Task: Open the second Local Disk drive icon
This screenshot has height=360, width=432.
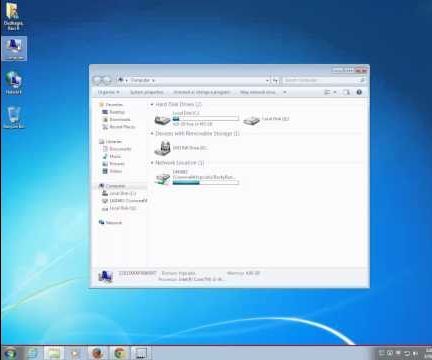Action: tap(251, 120)
